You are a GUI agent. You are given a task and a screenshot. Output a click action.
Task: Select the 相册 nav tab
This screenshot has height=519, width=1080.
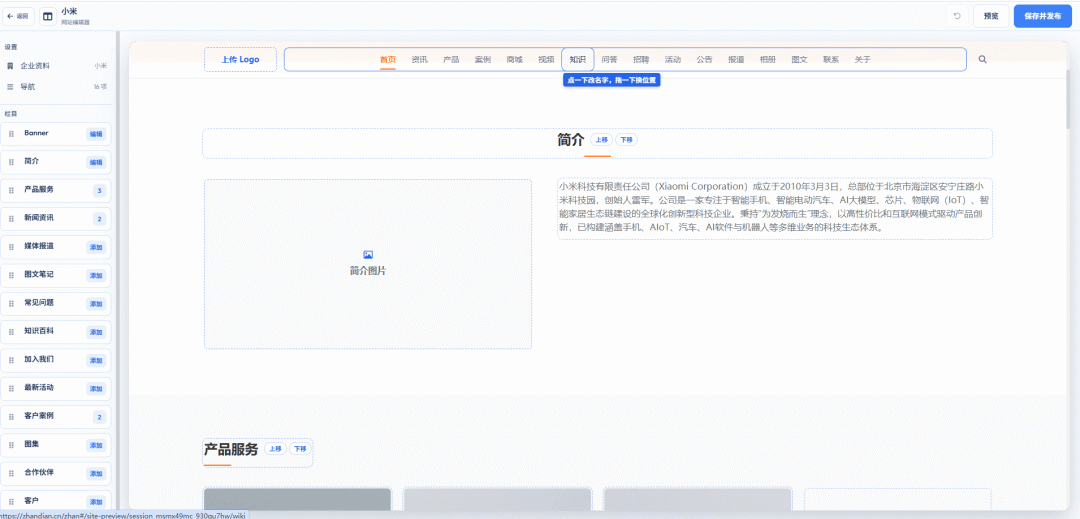coord(768,60)
